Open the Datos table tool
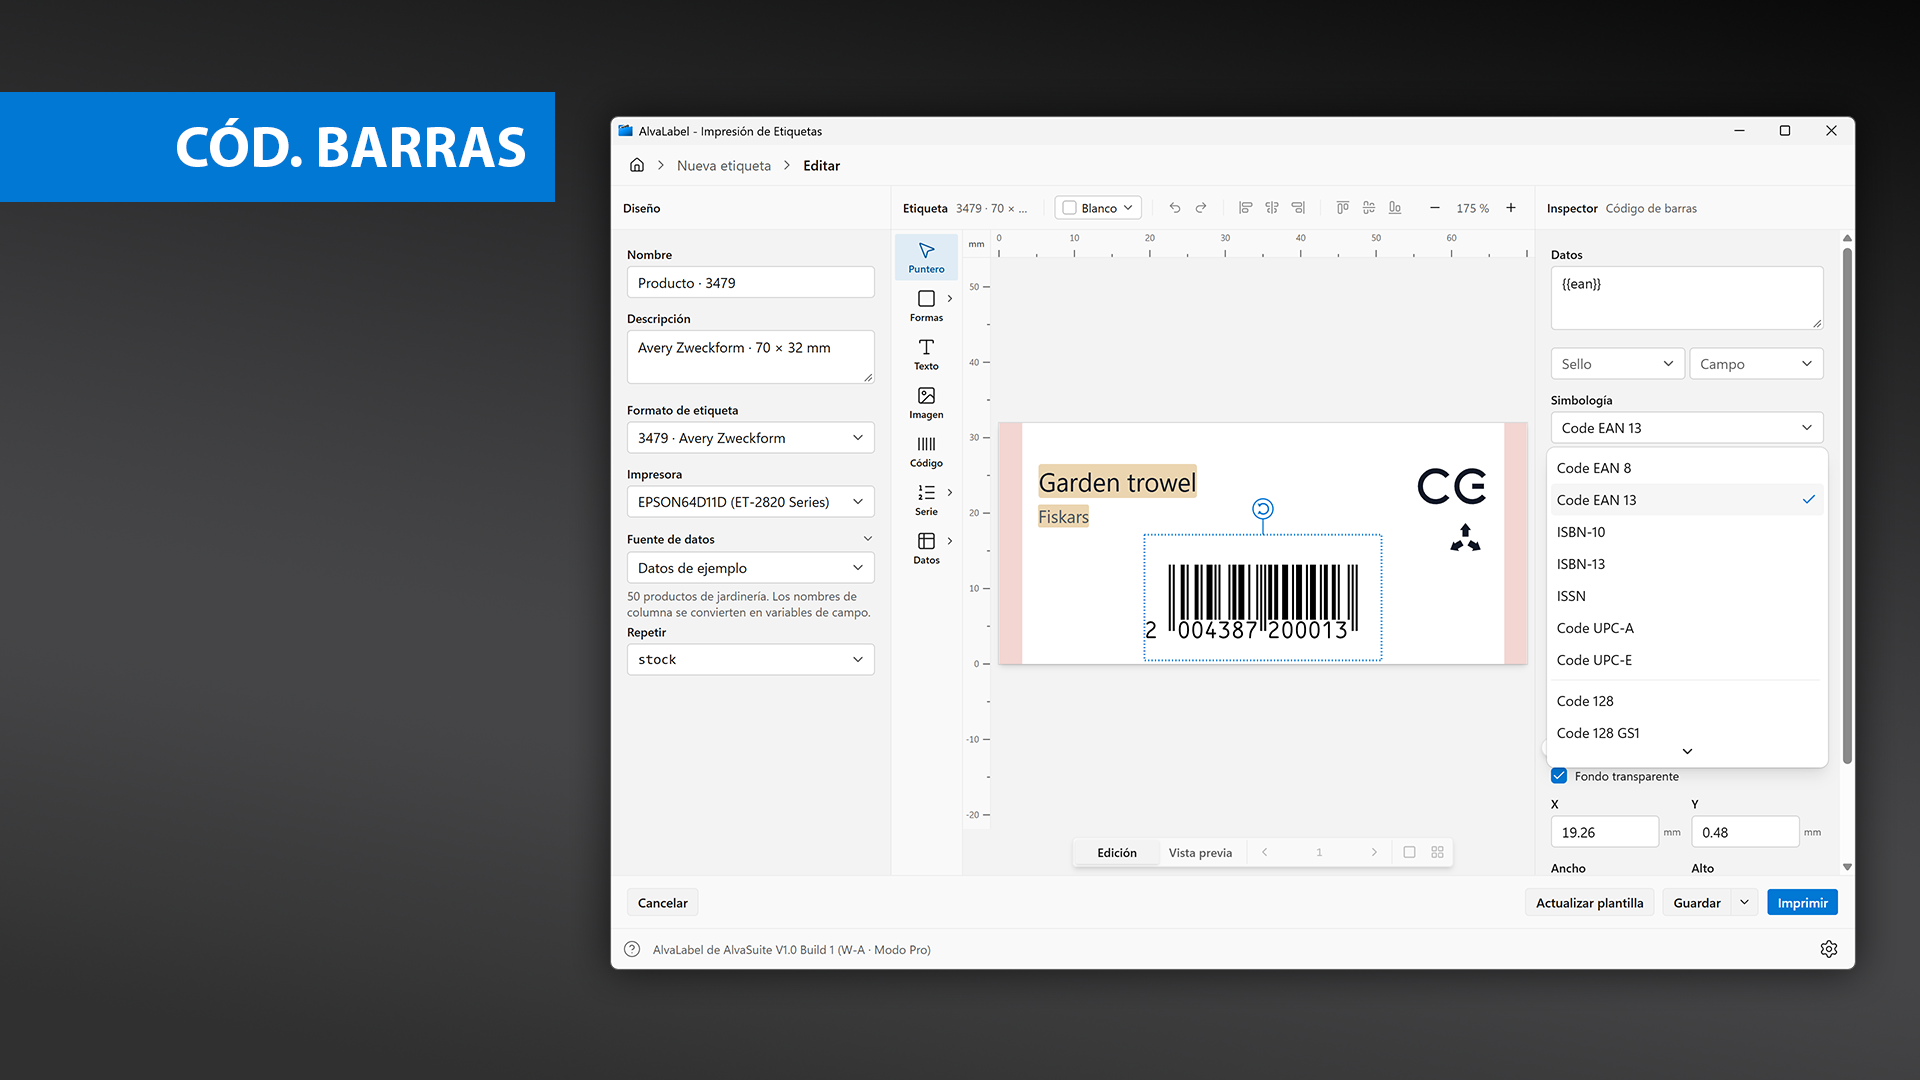This screenshot has height=1080, width=1920. [926, 548]
